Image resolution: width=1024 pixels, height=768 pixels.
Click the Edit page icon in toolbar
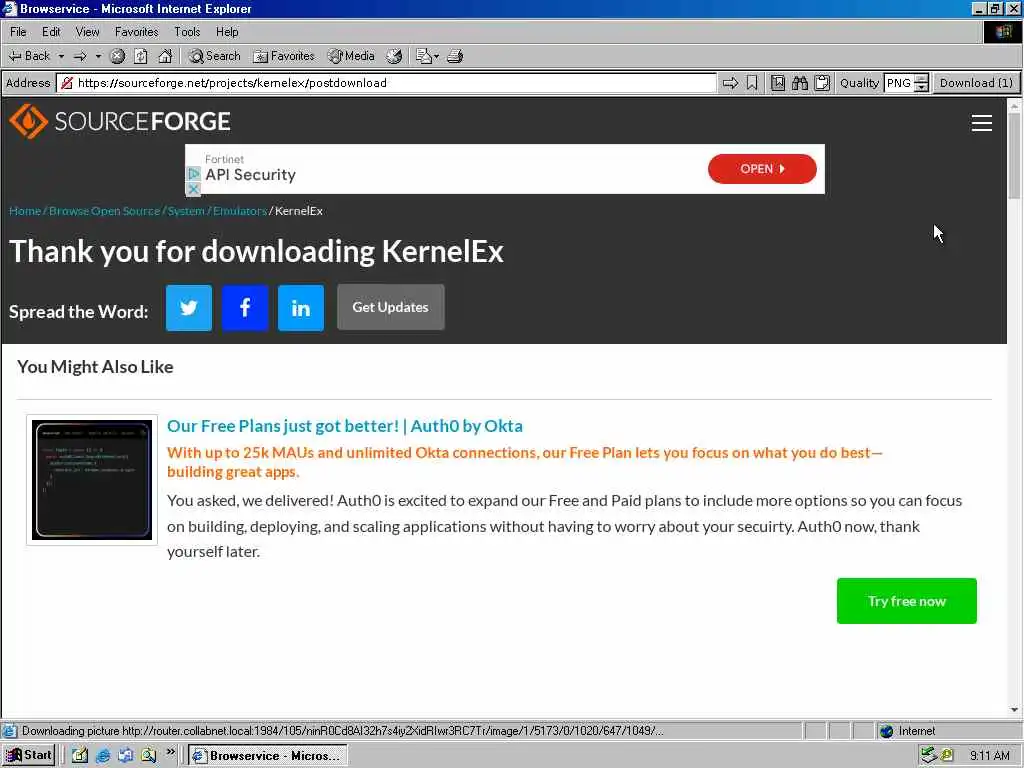pyautogui.click(x=424, y=56)
